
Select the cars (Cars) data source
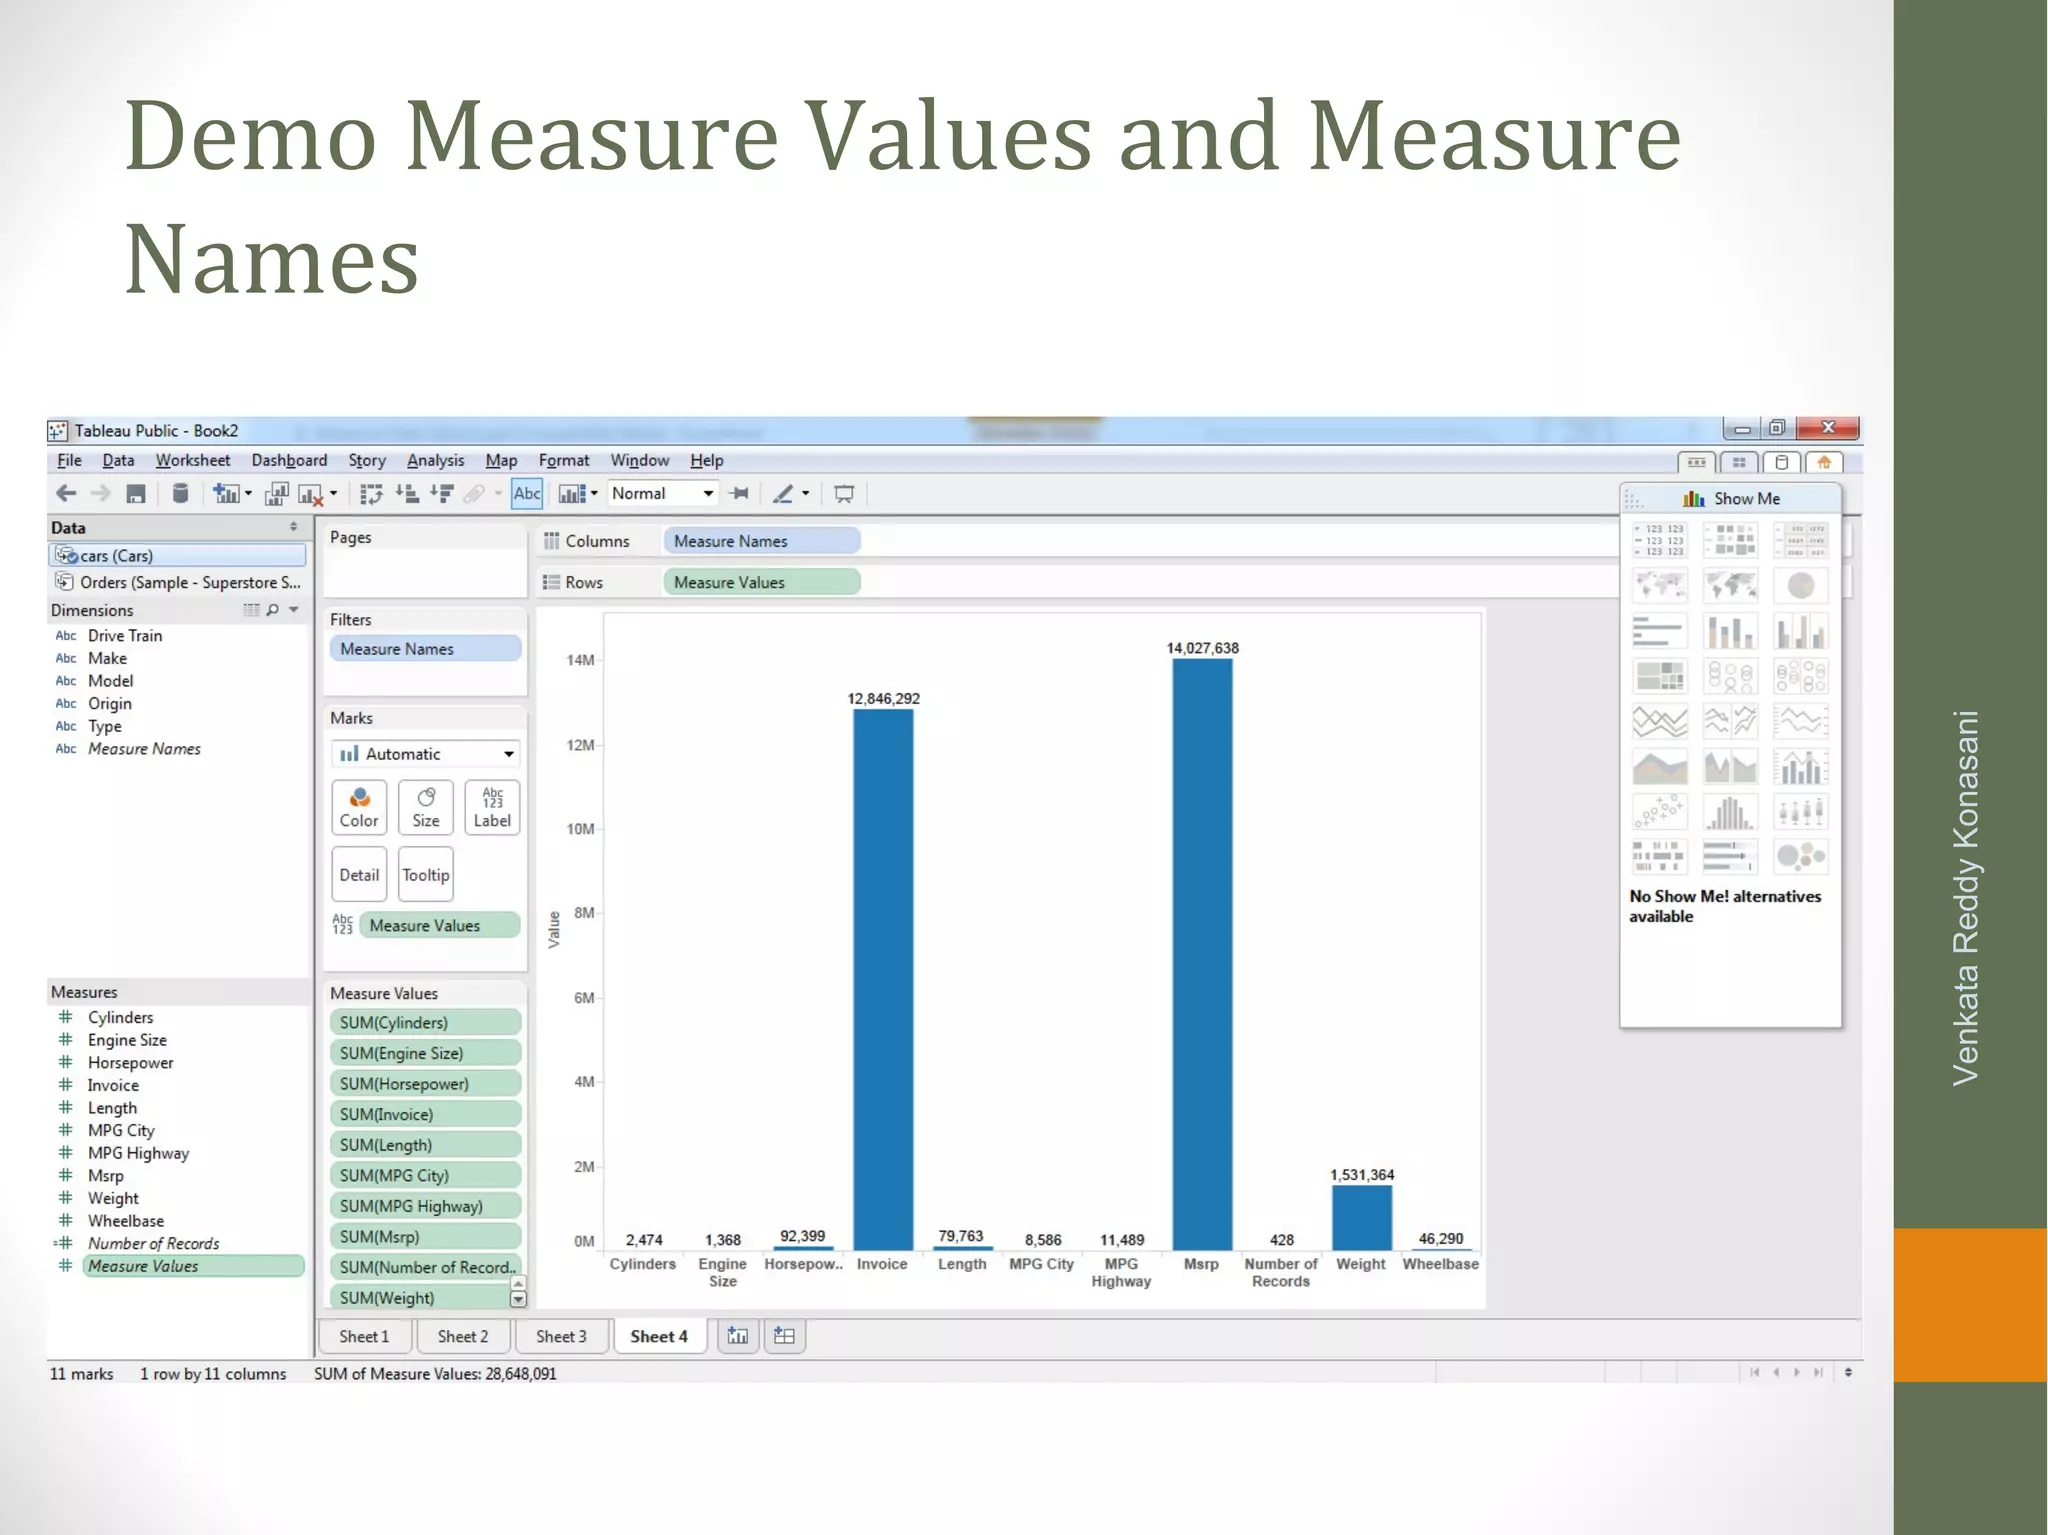(x=178, y=555)
